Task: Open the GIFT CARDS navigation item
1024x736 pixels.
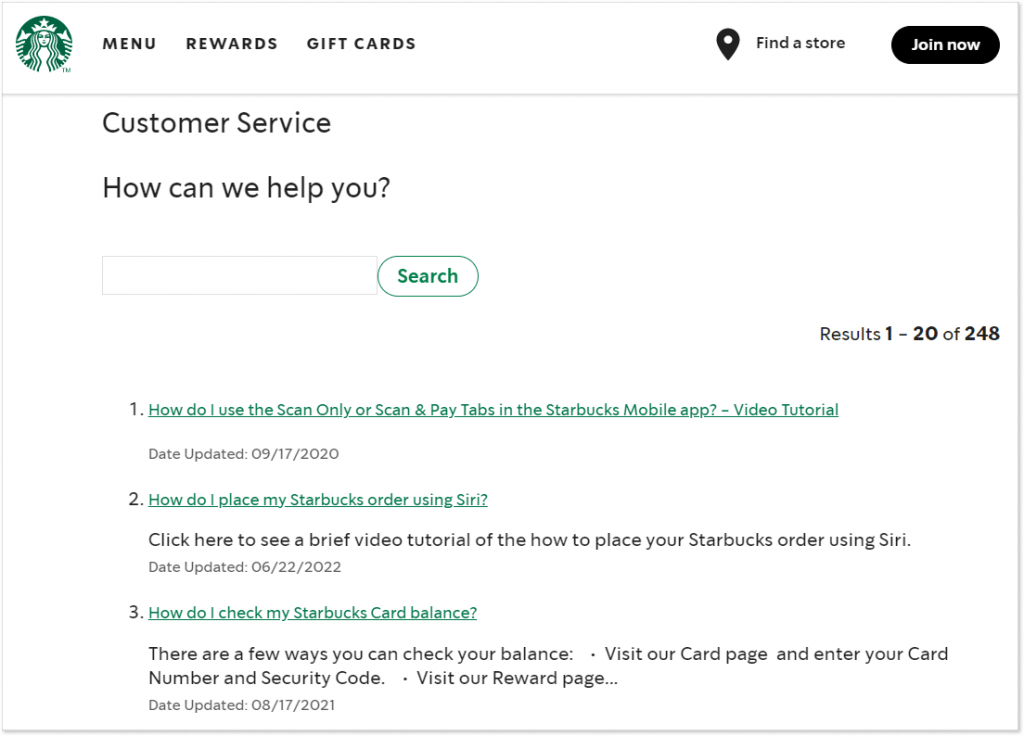Action: coord(361,44)
